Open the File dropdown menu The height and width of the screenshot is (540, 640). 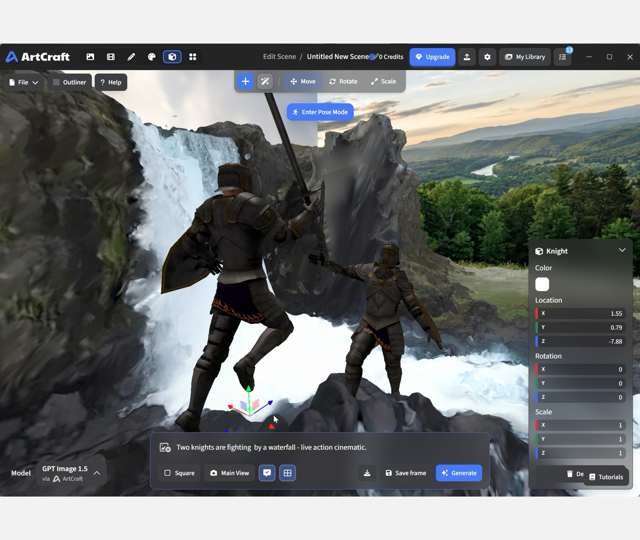tap(24, 82)
